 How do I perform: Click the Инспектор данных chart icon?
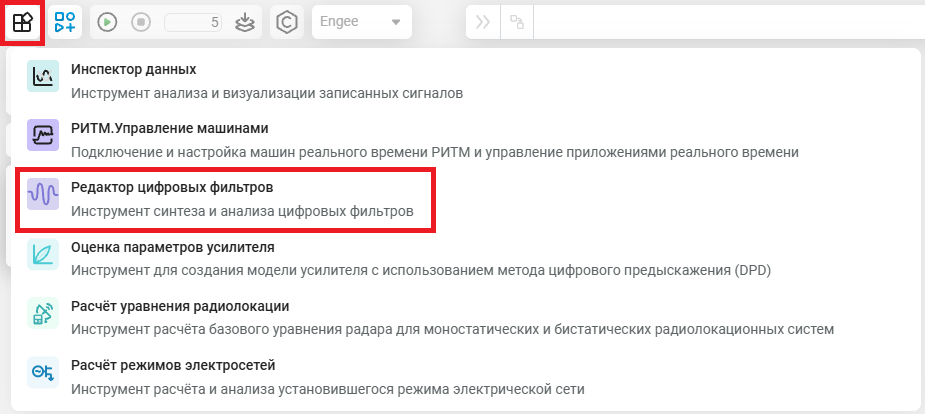pos(43,76)
